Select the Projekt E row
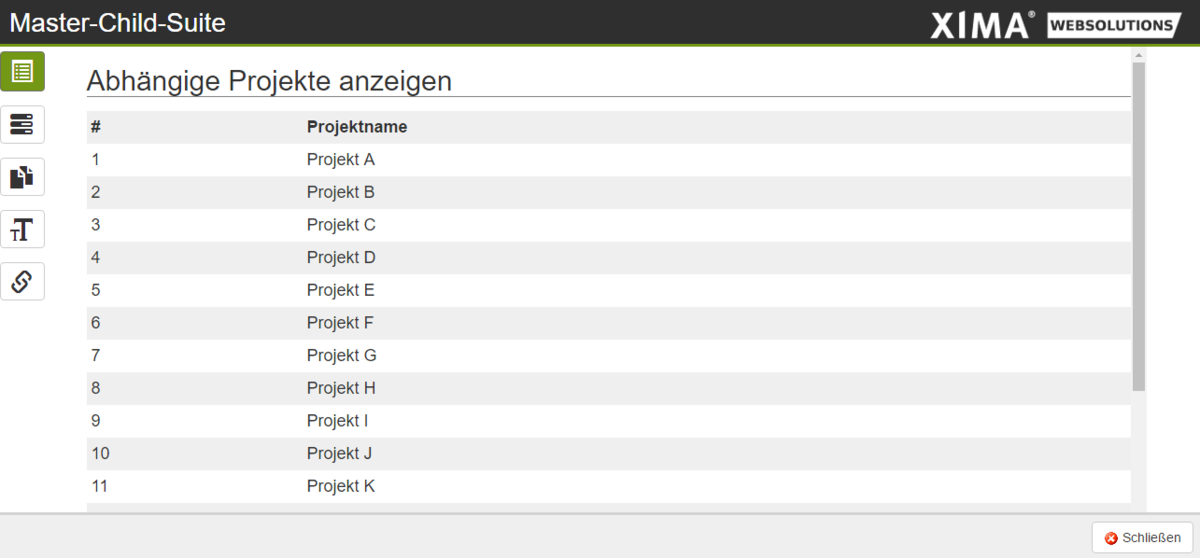Screen dimensions: 1200x558 pyautogui.click(x=609, y=290)
